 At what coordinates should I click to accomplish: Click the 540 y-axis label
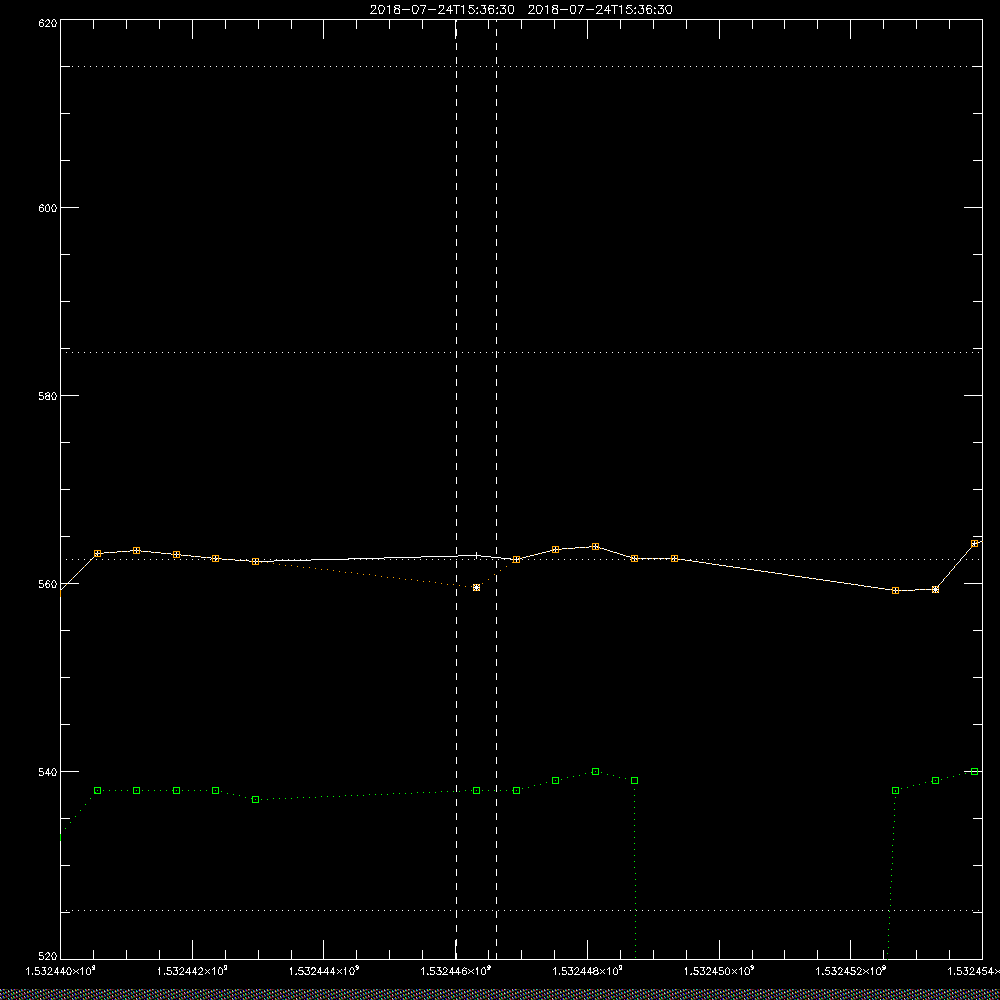[x=48, y=771]
